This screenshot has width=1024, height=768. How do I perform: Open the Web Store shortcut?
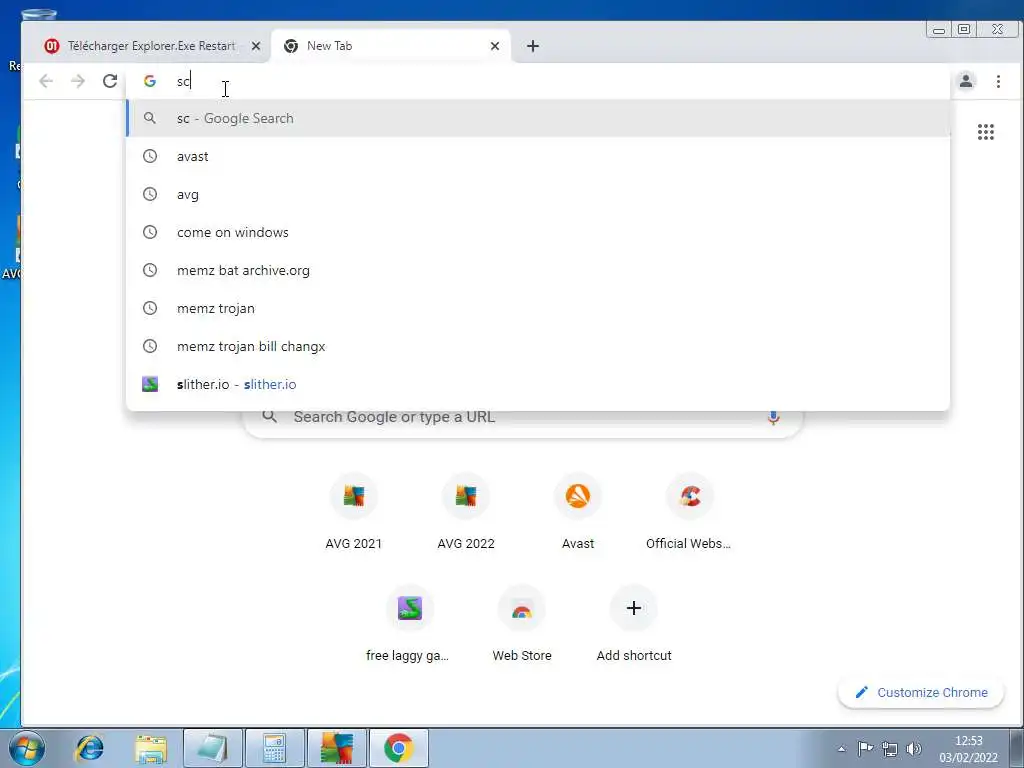pos(522,625)
